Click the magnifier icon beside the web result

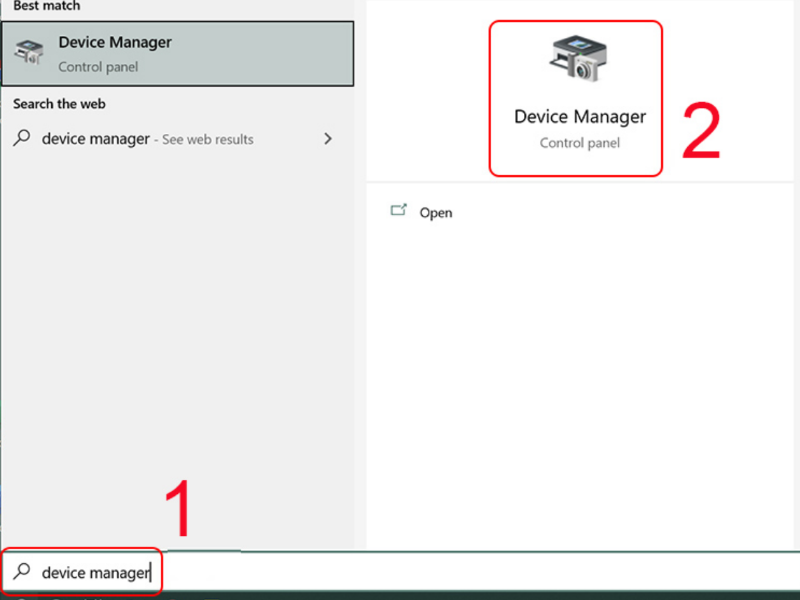tap(22, 139)
